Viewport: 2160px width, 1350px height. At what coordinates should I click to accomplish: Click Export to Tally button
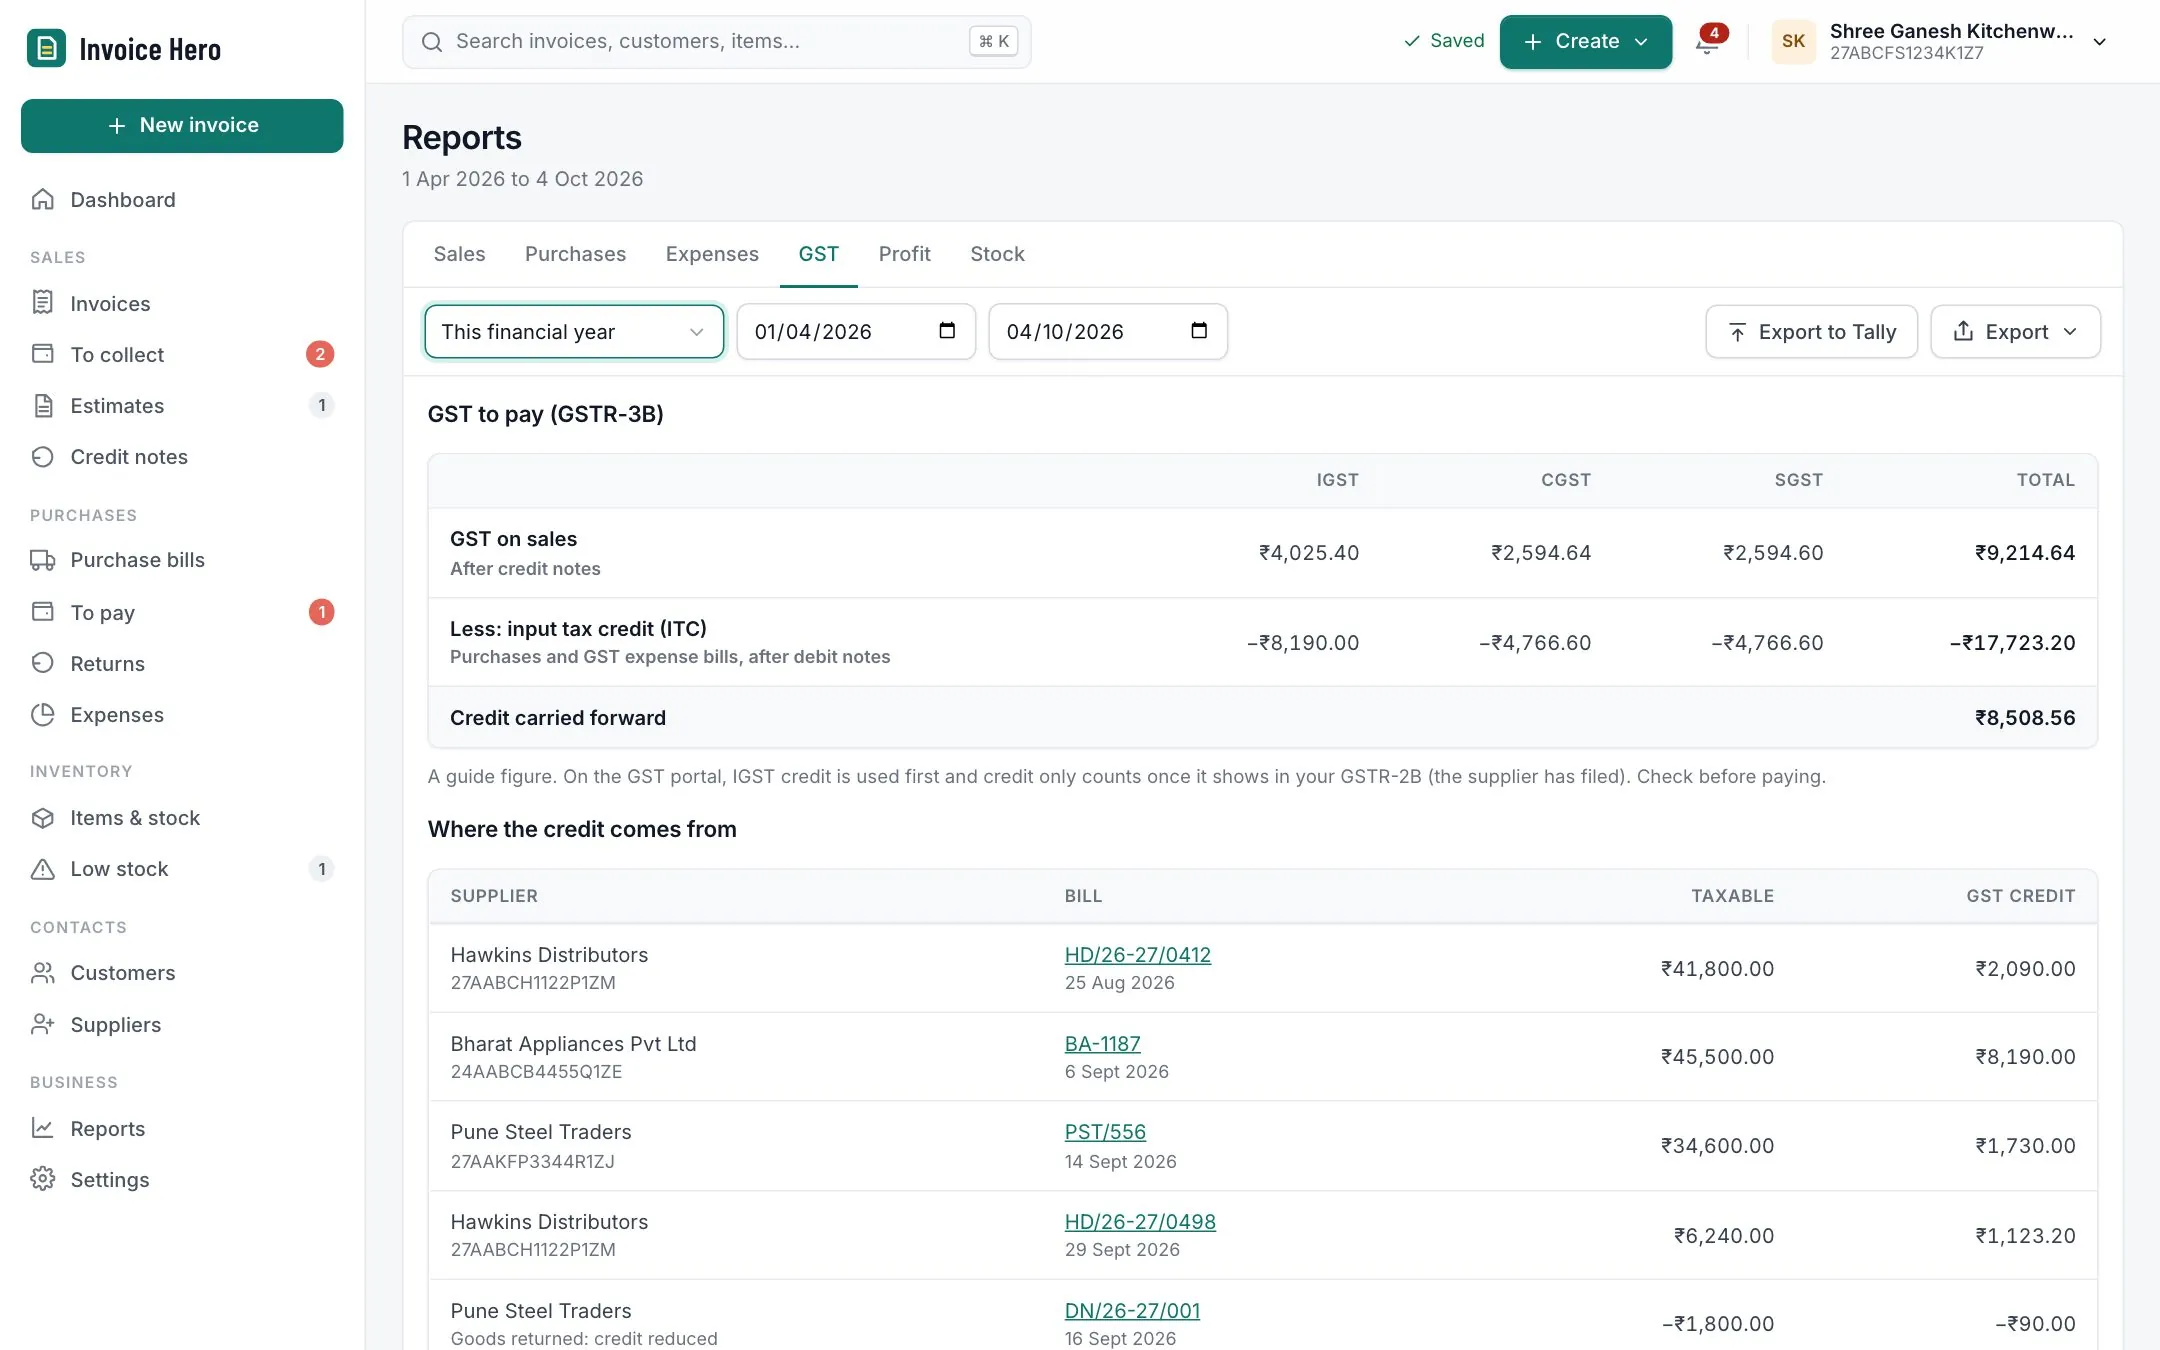(1811, 331)
